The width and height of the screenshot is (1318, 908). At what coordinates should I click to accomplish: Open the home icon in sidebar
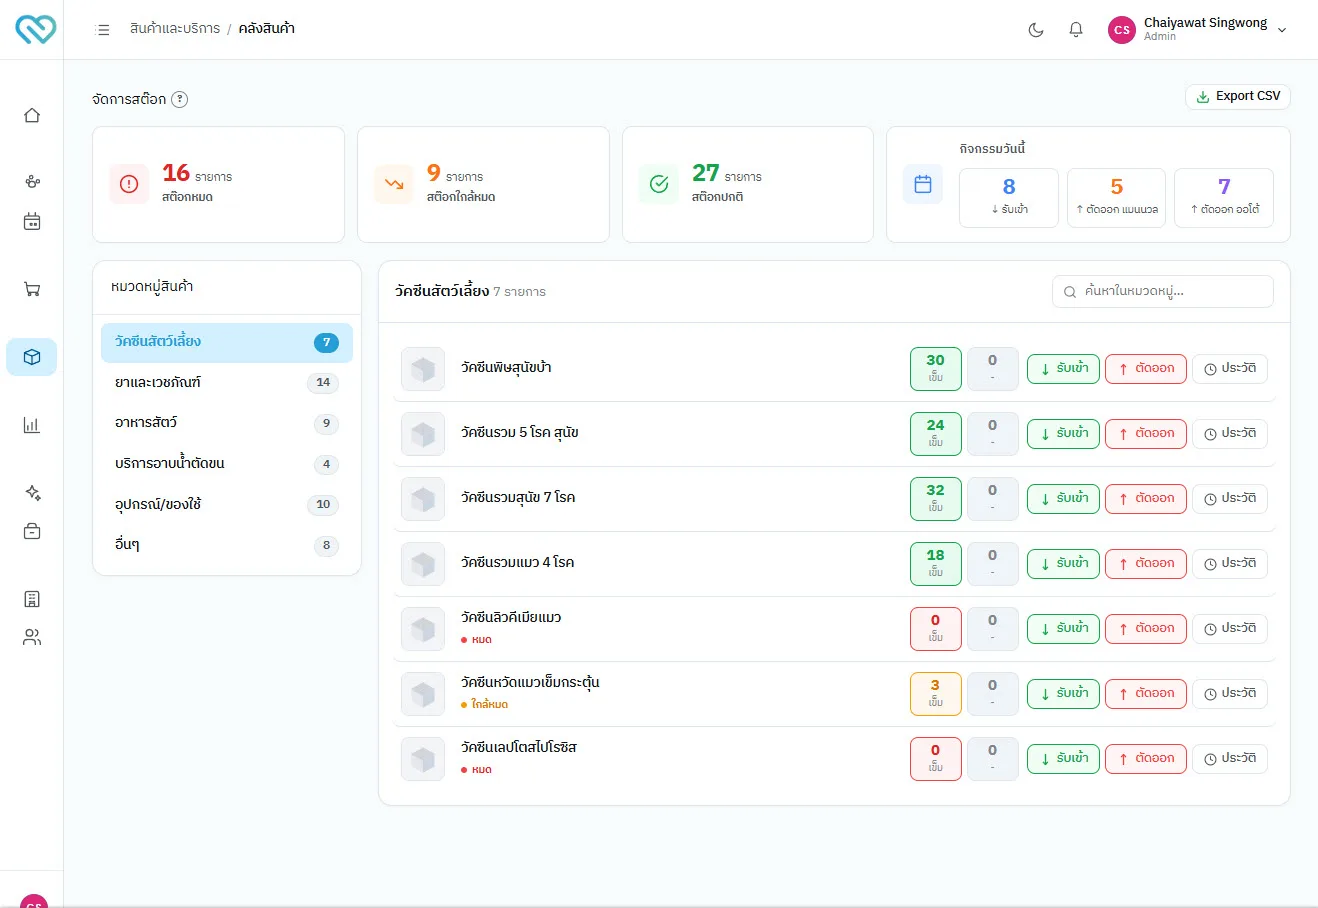click(x=32, y=115)
